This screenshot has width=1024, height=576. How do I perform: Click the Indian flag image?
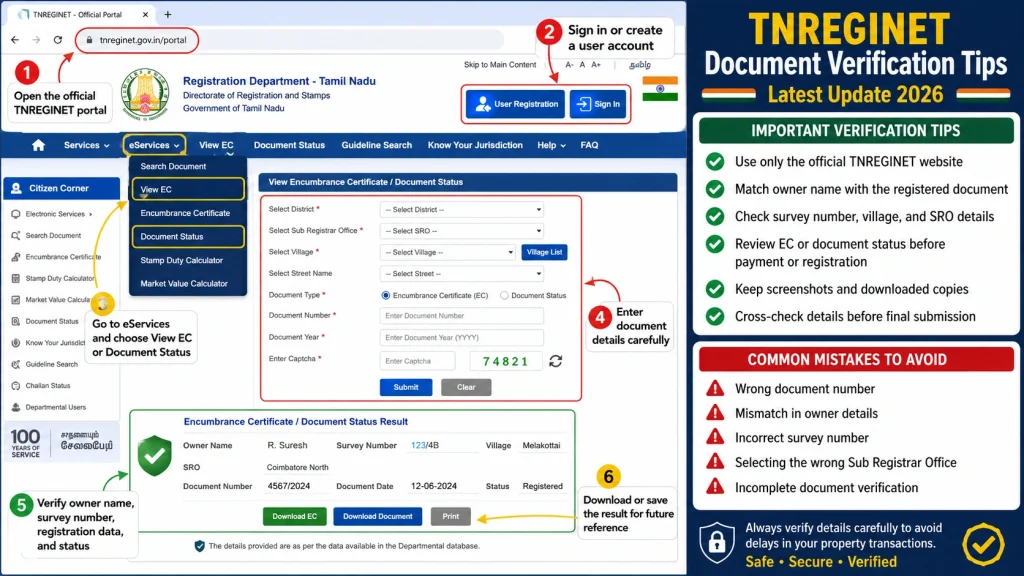tap(660, 89)
